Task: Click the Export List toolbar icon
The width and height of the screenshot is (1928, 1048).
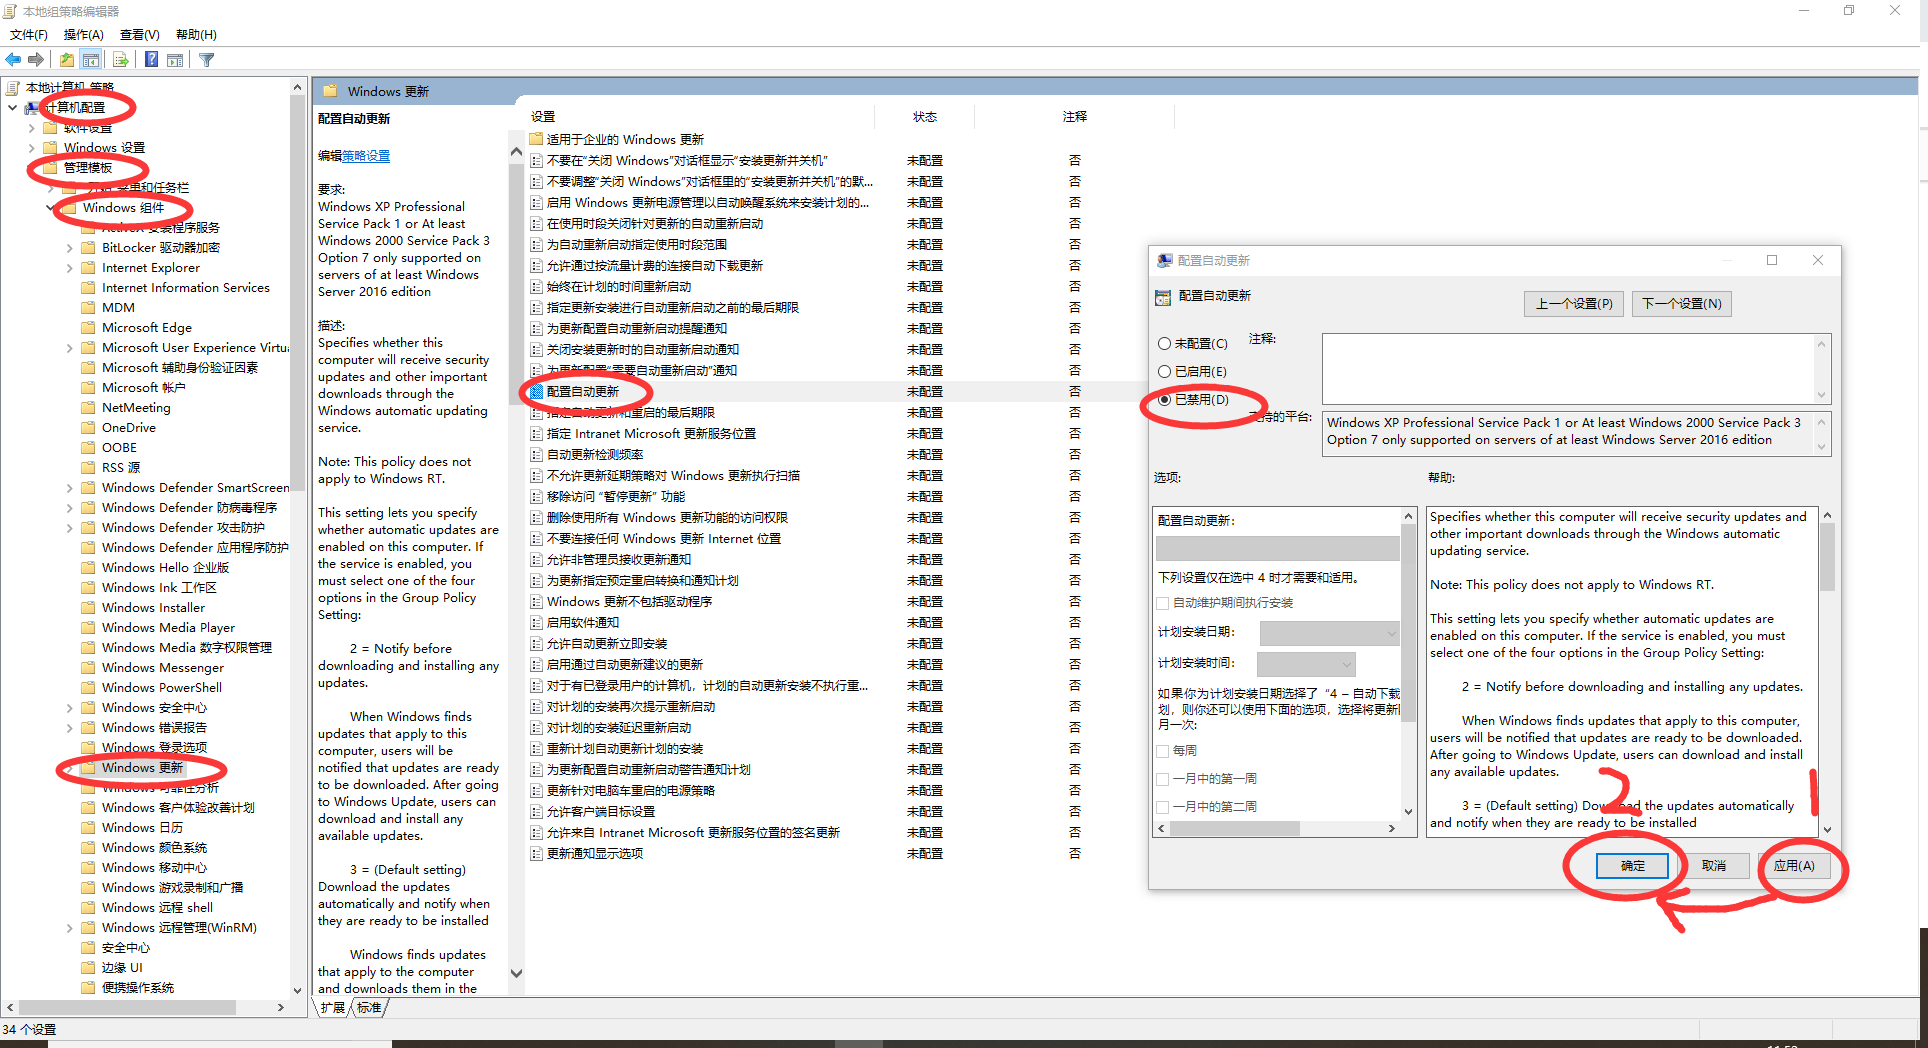Action: click(121, 60)
